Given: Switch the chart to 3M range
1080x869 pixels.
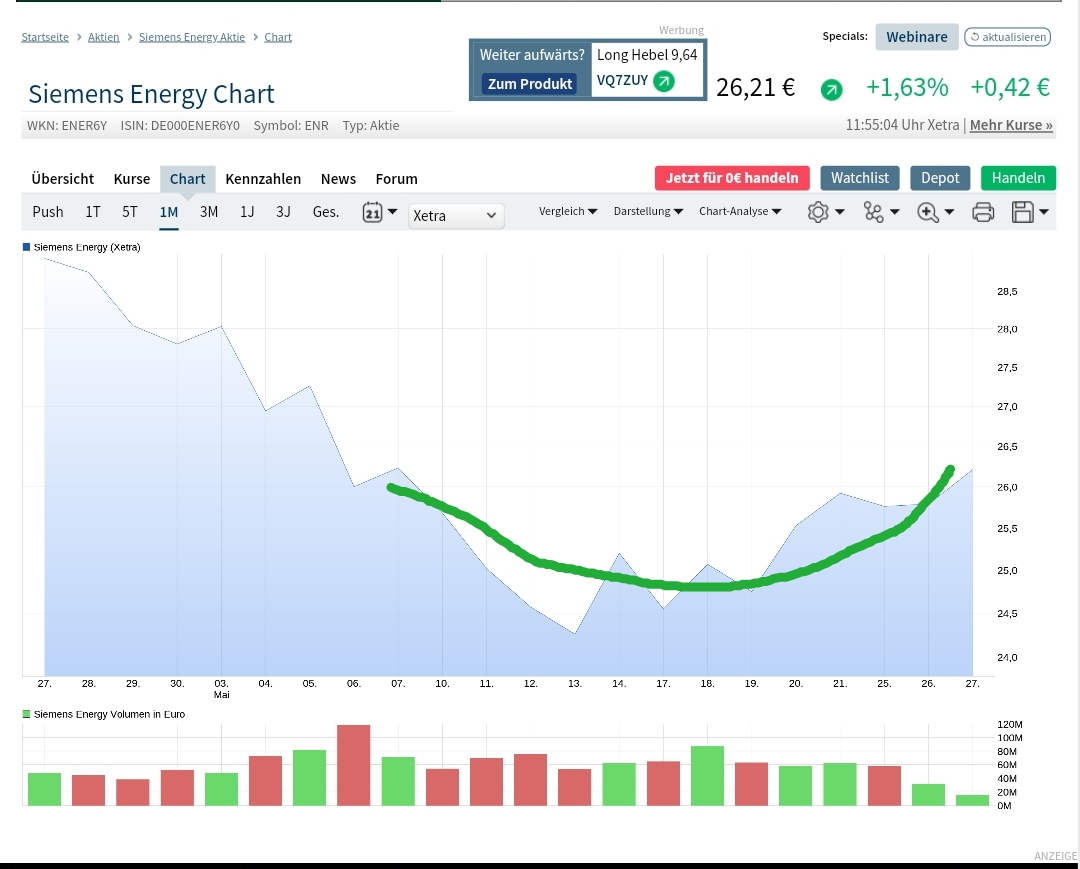Looking at the screenshot, I should [x=209, y=212].
